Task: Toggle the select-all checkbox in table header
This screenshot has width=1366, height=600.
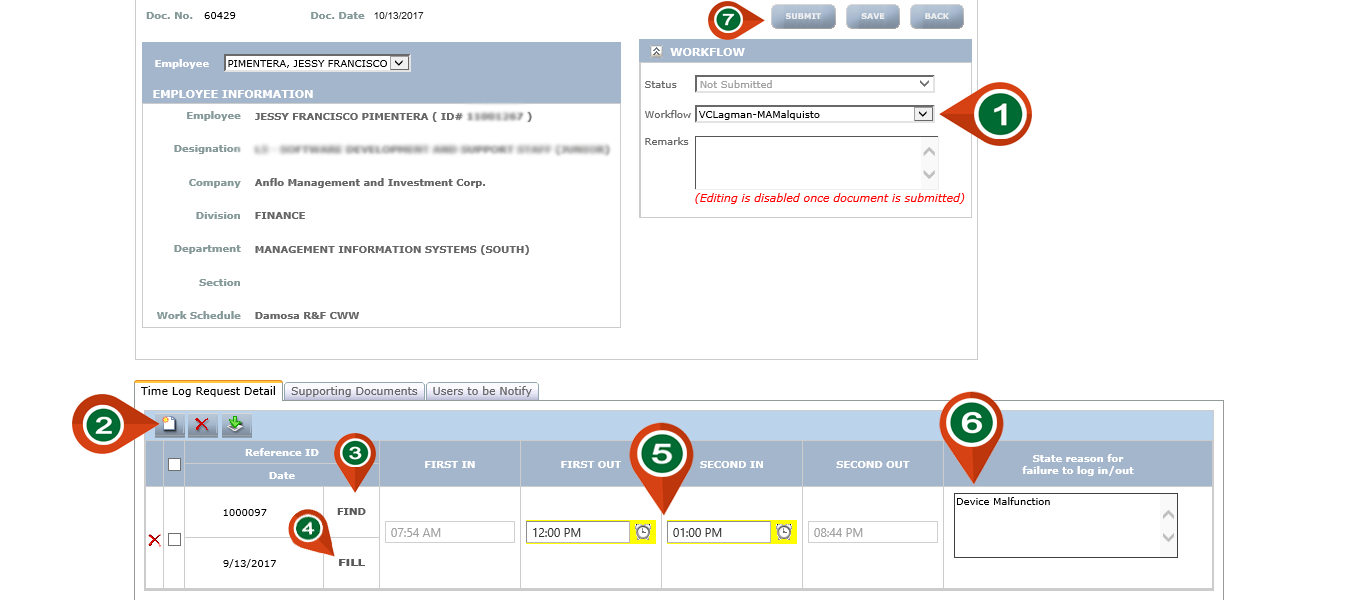Action: tap(174, 464)
